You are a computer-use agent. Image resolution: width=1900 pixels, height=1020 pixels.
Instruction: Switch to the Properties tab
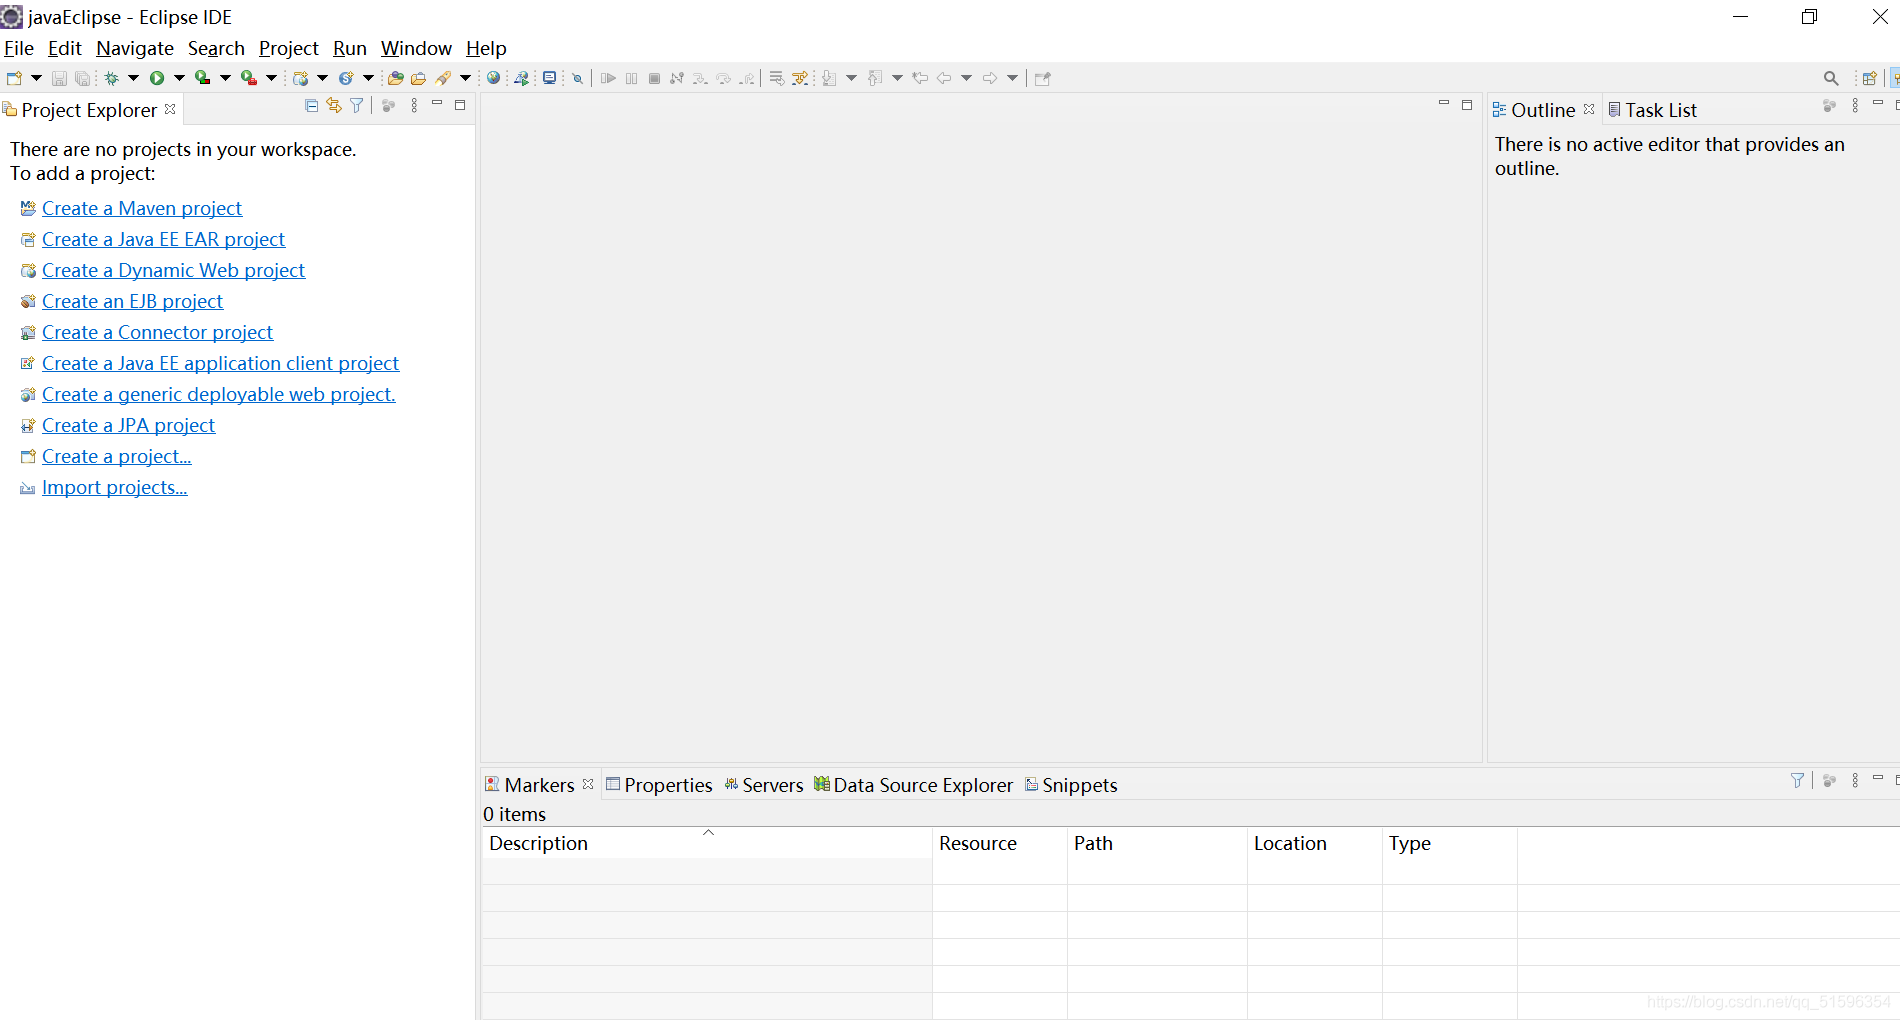point(659,785)
